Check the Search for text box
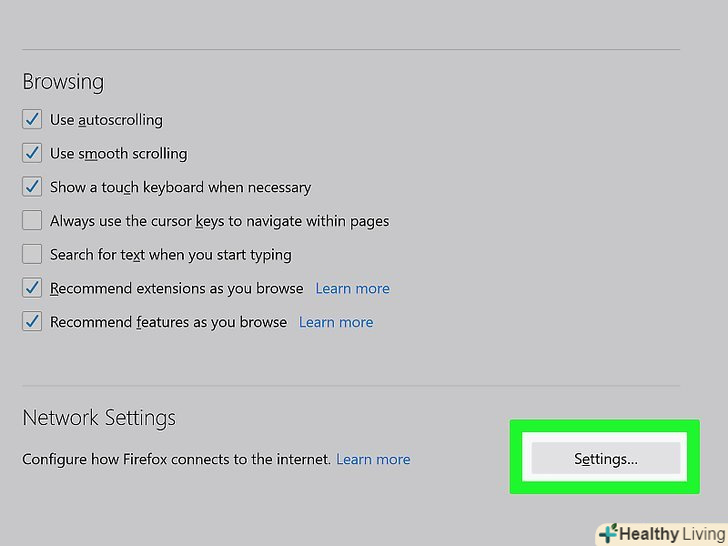Screen dimensions: 728x546 tap(32, 255)
